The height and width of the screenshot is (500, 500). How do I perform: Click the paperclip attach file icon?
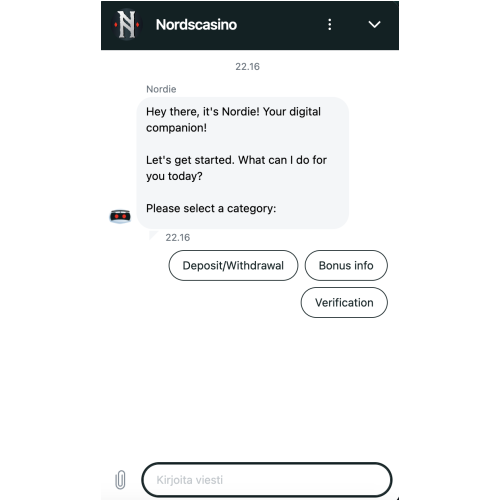tap(120, 480)
